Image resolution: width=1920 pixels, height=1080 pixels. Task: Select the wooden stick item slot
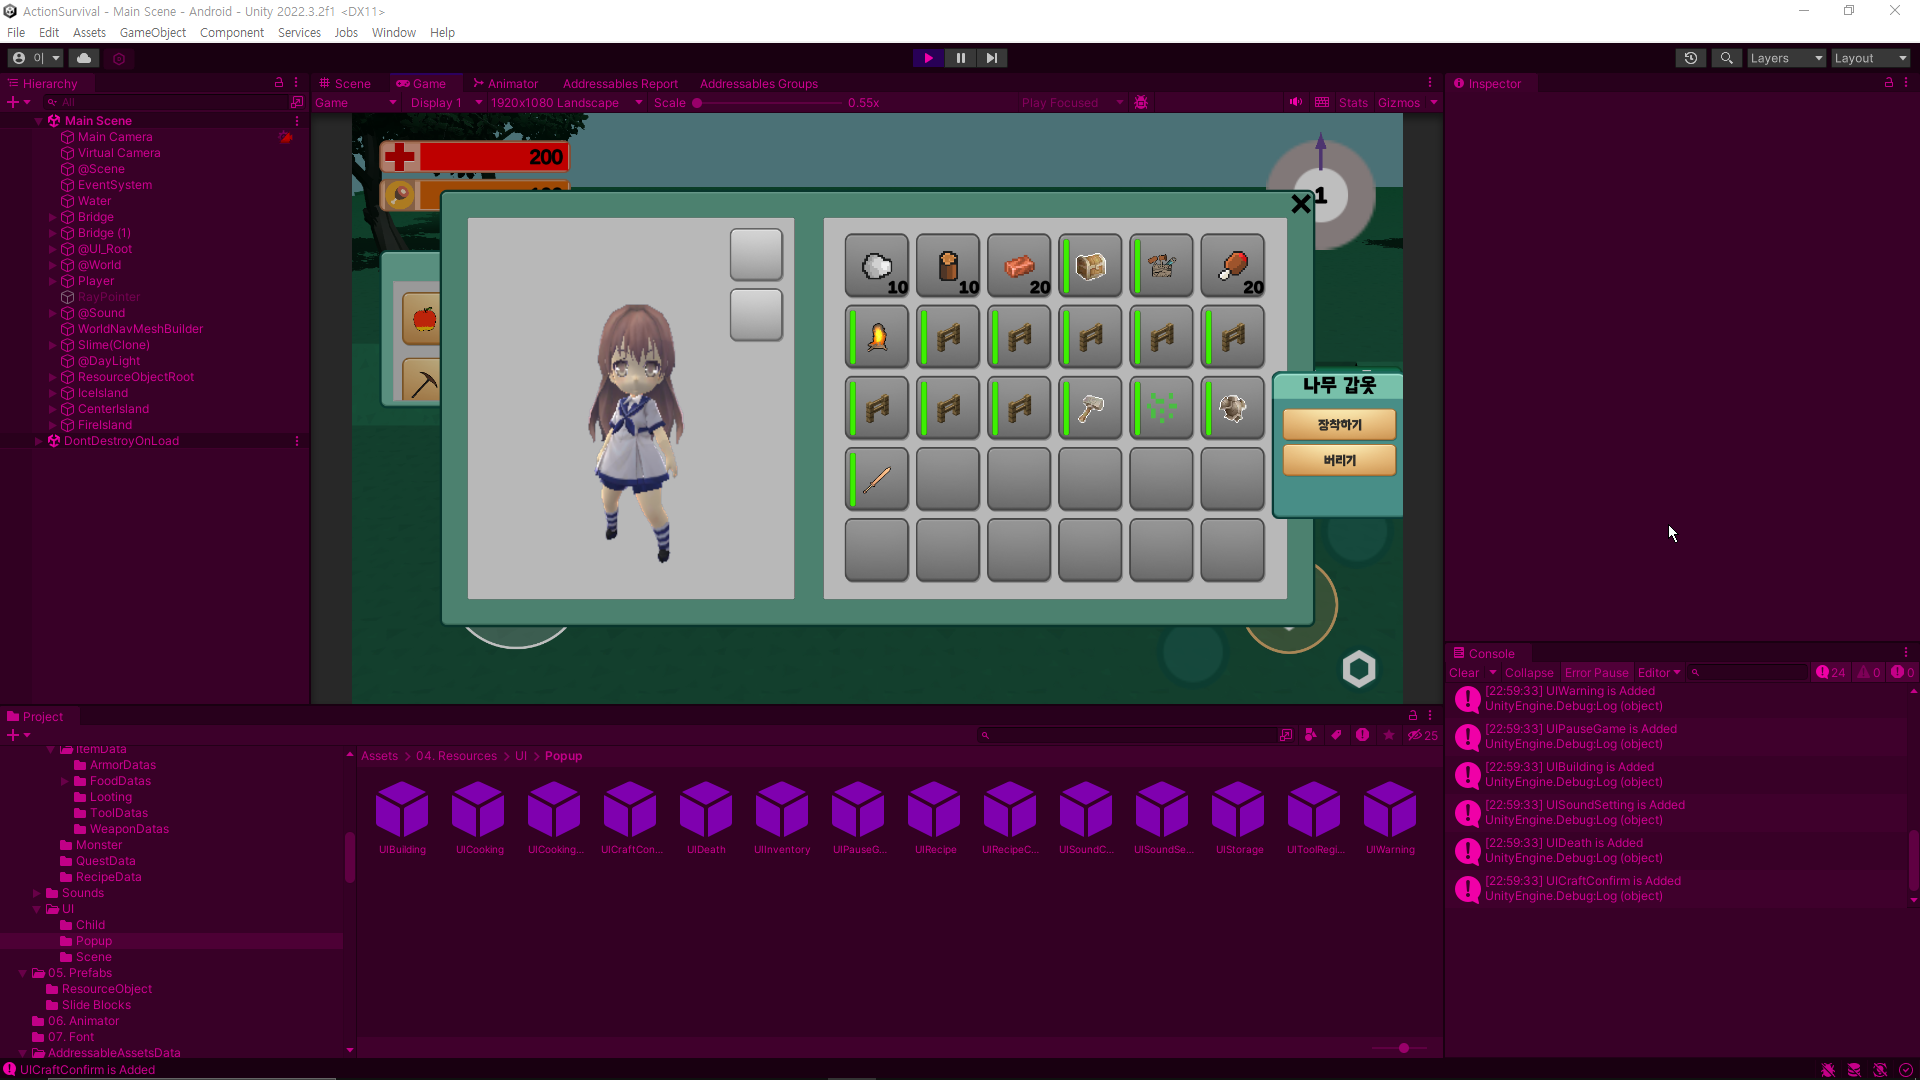point(877,479)
